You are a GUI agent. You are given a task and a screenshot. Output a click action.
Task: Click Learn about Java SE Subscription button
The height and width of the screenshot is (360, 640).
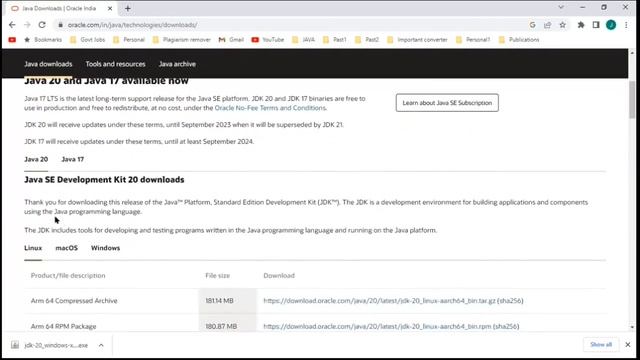point(447,103)
